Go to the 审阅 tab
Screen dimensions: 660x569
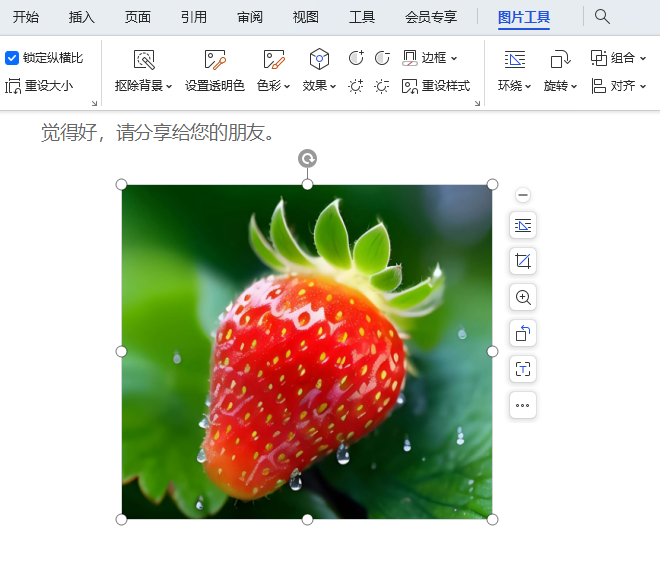coord(250,17)
